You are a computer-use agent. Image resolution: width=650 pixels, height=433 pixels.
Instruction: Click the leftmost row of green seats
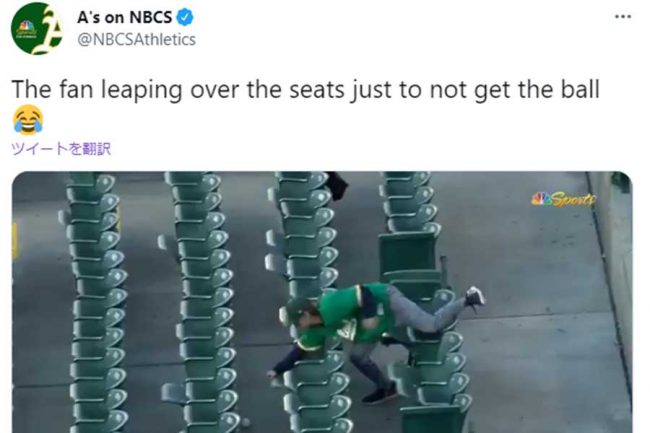(x=95, y=302)
